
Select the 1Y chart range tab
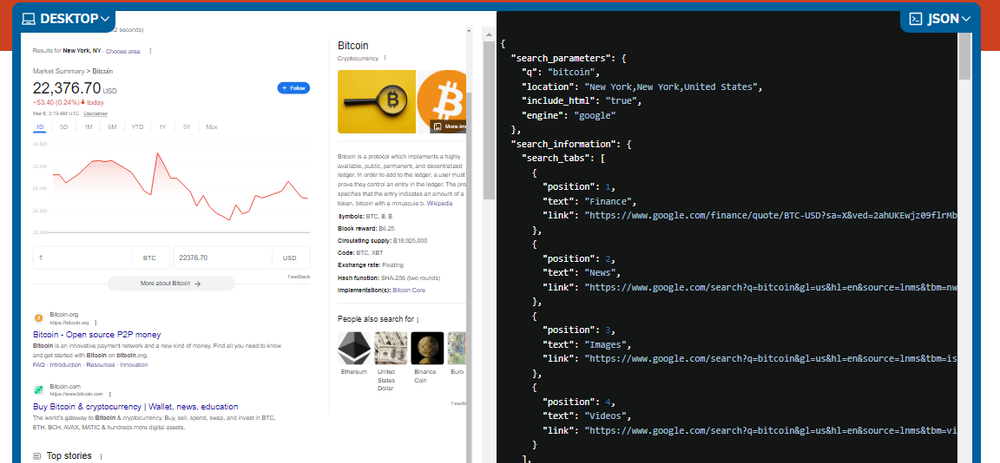click(163, 127)
